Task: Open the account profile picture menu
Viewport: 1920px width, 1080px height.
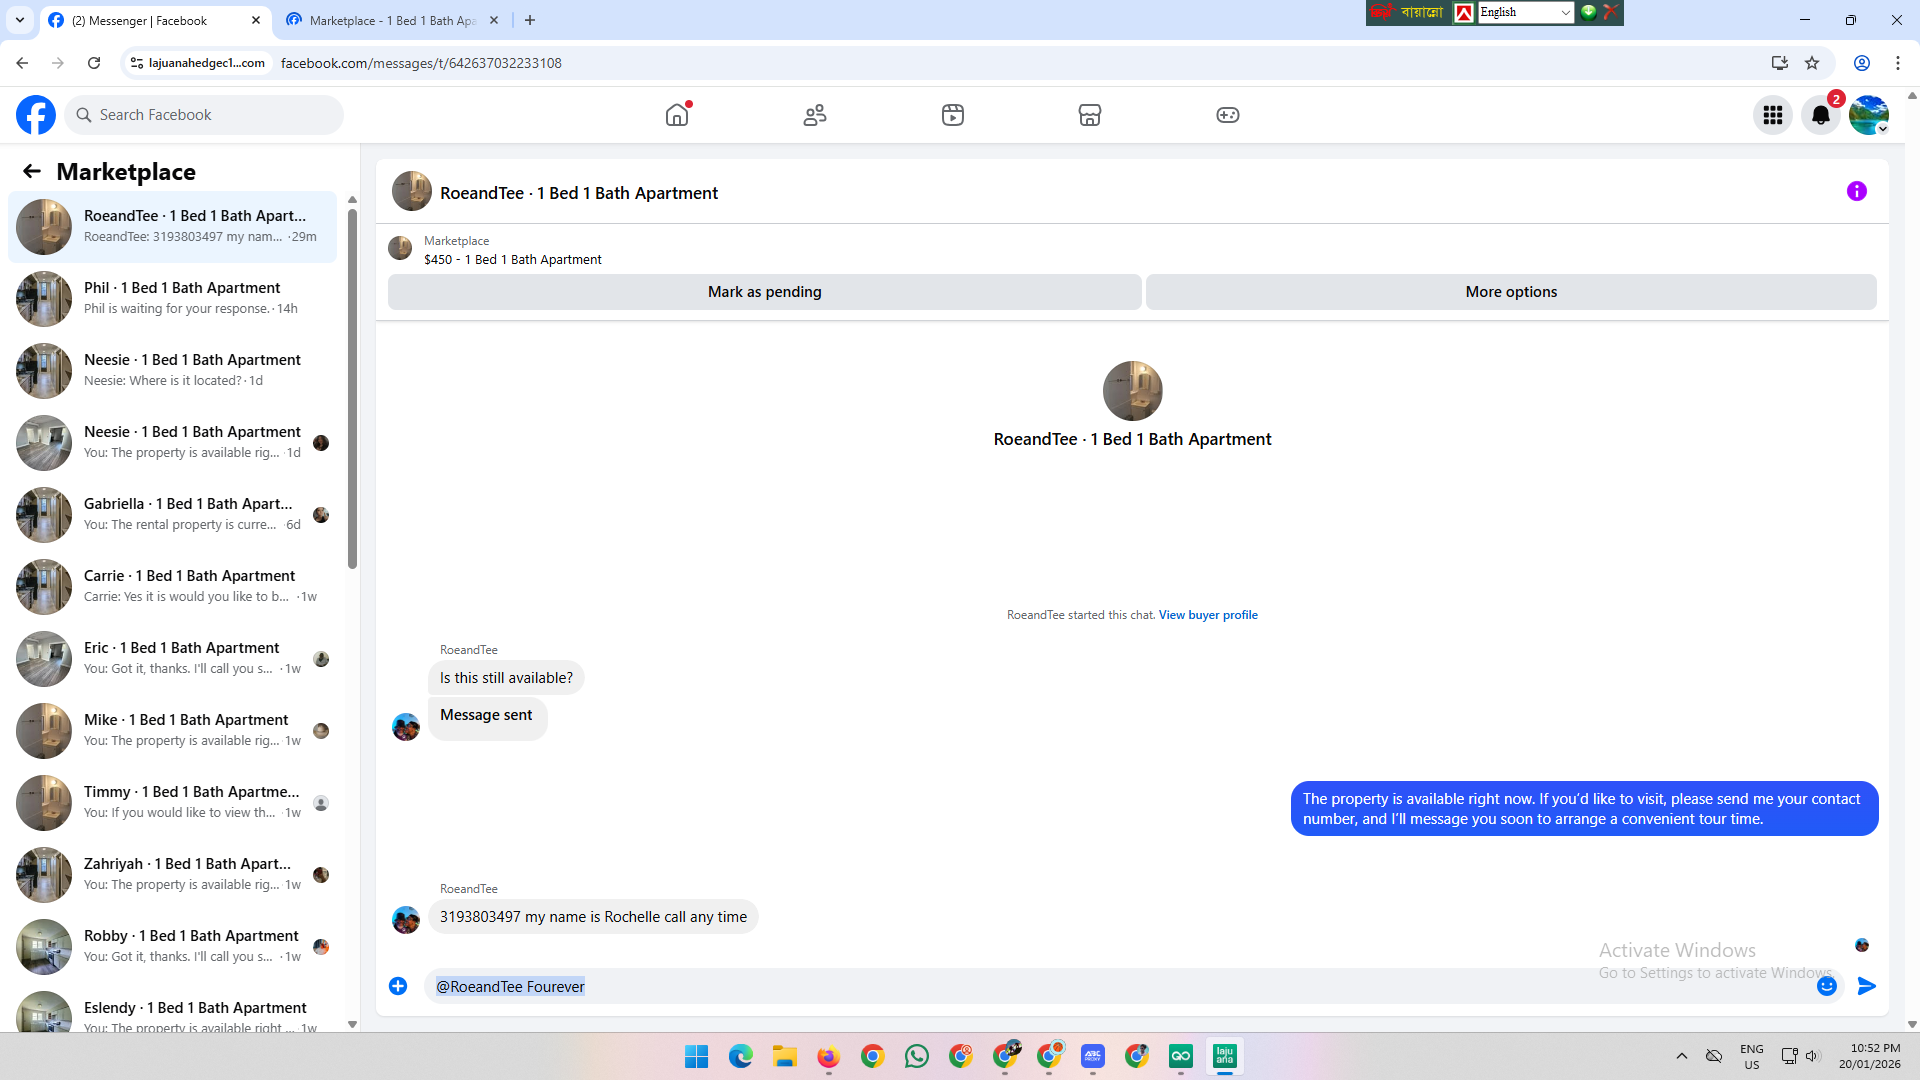Action: pyautogui.click(x=1869, y=115)
